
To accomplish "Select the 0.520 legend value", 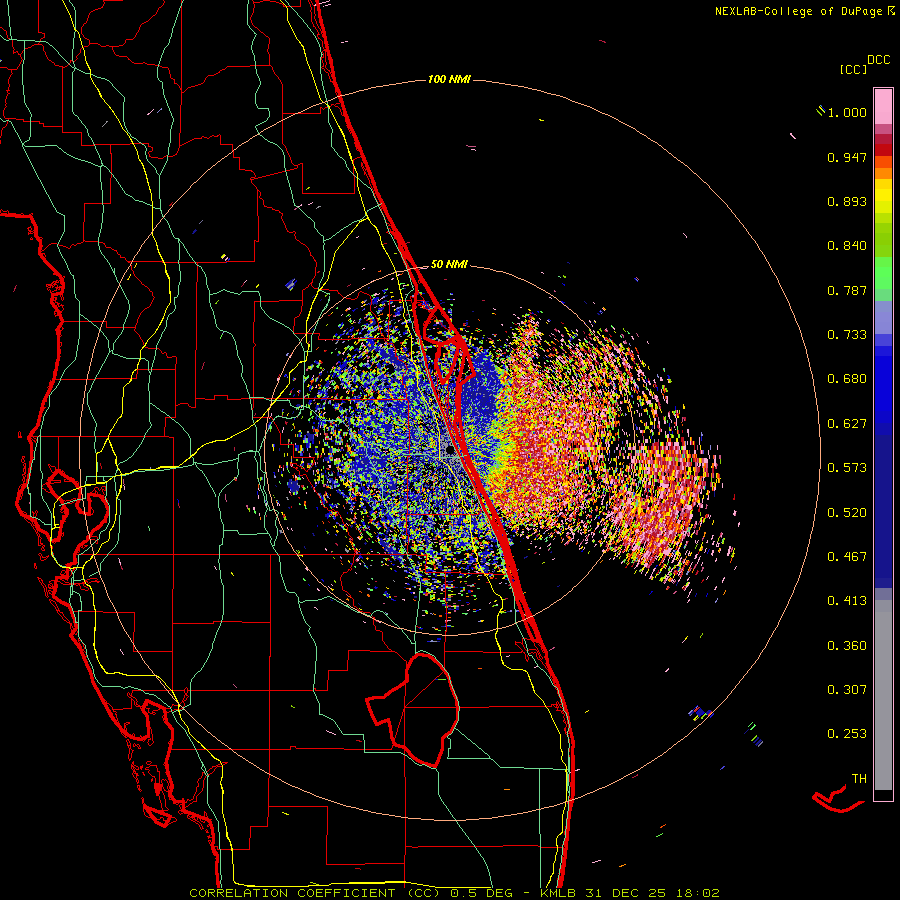I will click(847, 513).
